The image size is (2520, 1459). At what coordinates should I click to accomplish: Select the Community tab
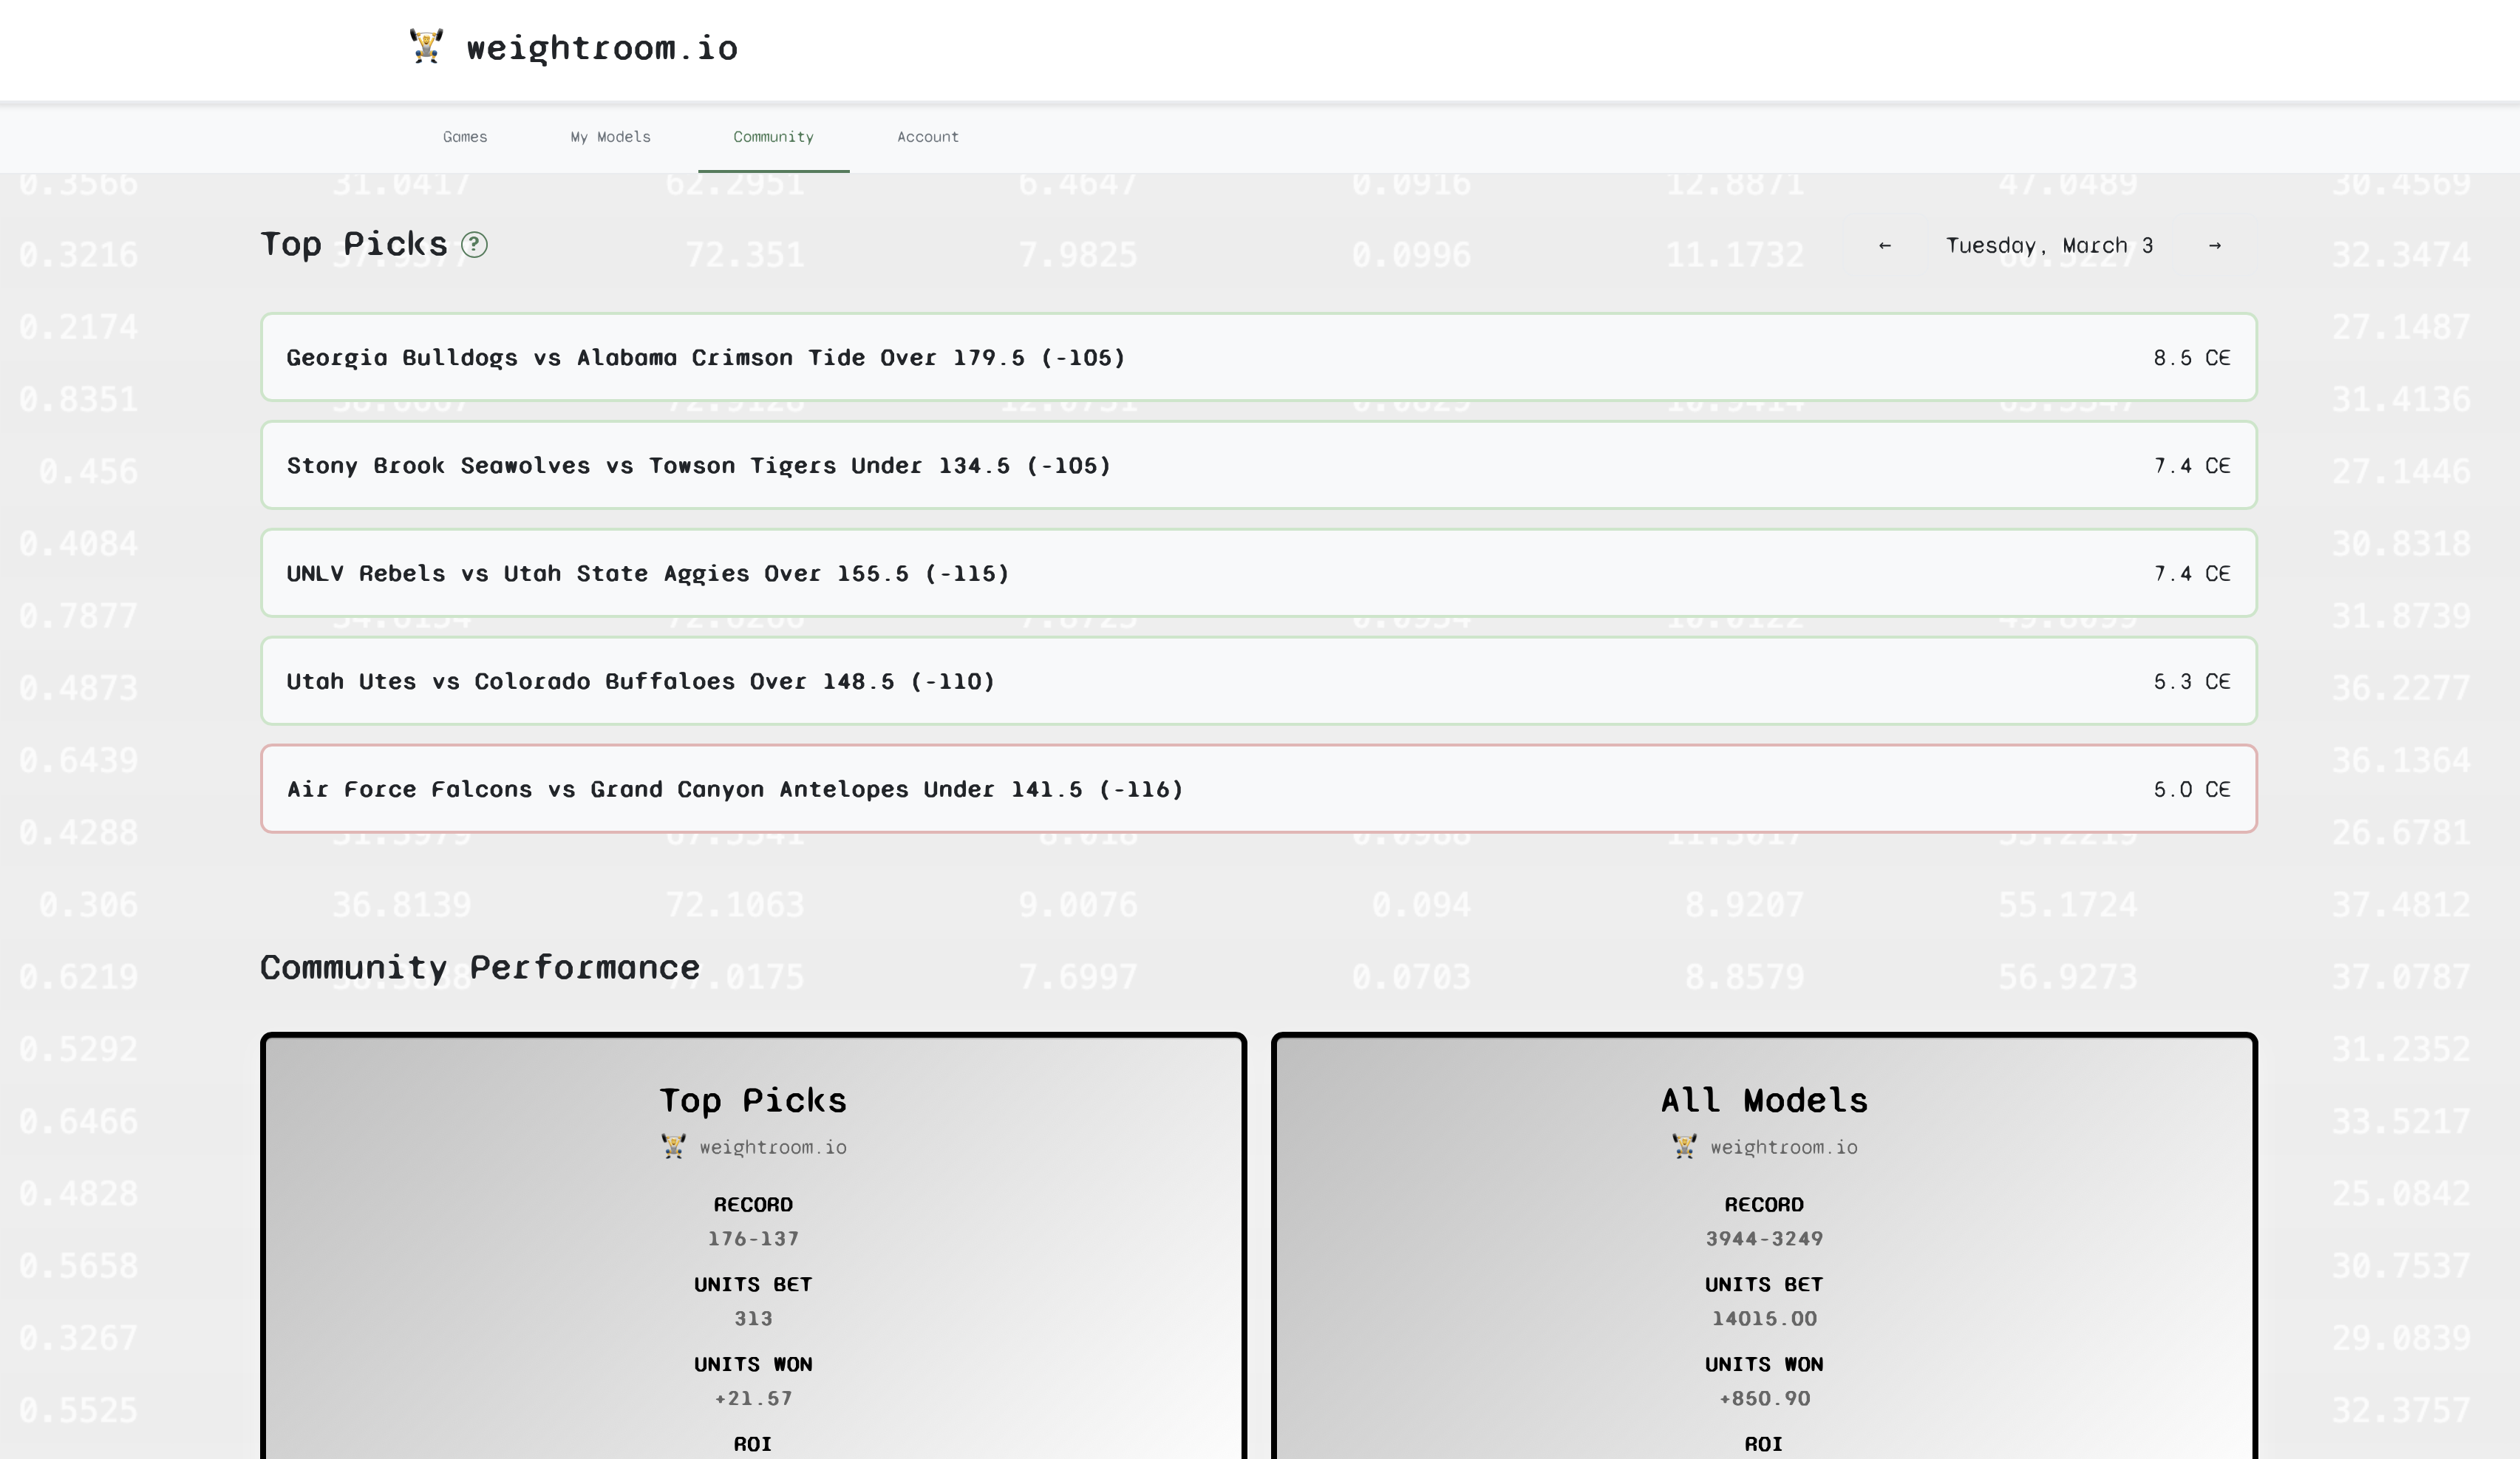pos(773,137)
